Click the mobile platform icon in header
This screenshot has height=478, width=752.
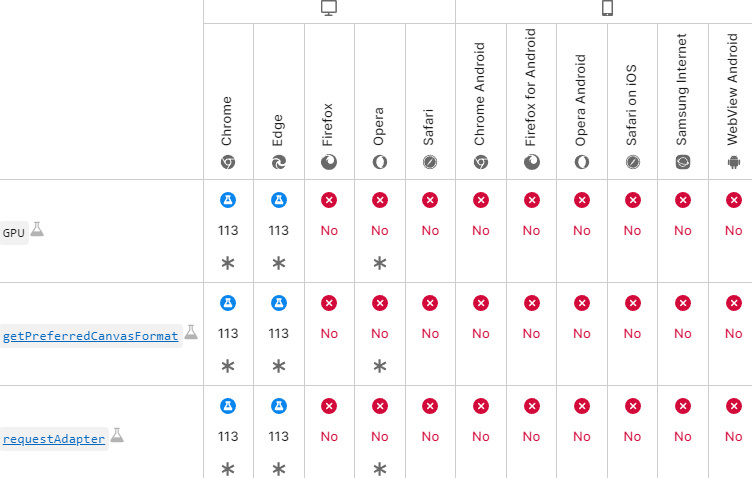(x=606, y=8)
